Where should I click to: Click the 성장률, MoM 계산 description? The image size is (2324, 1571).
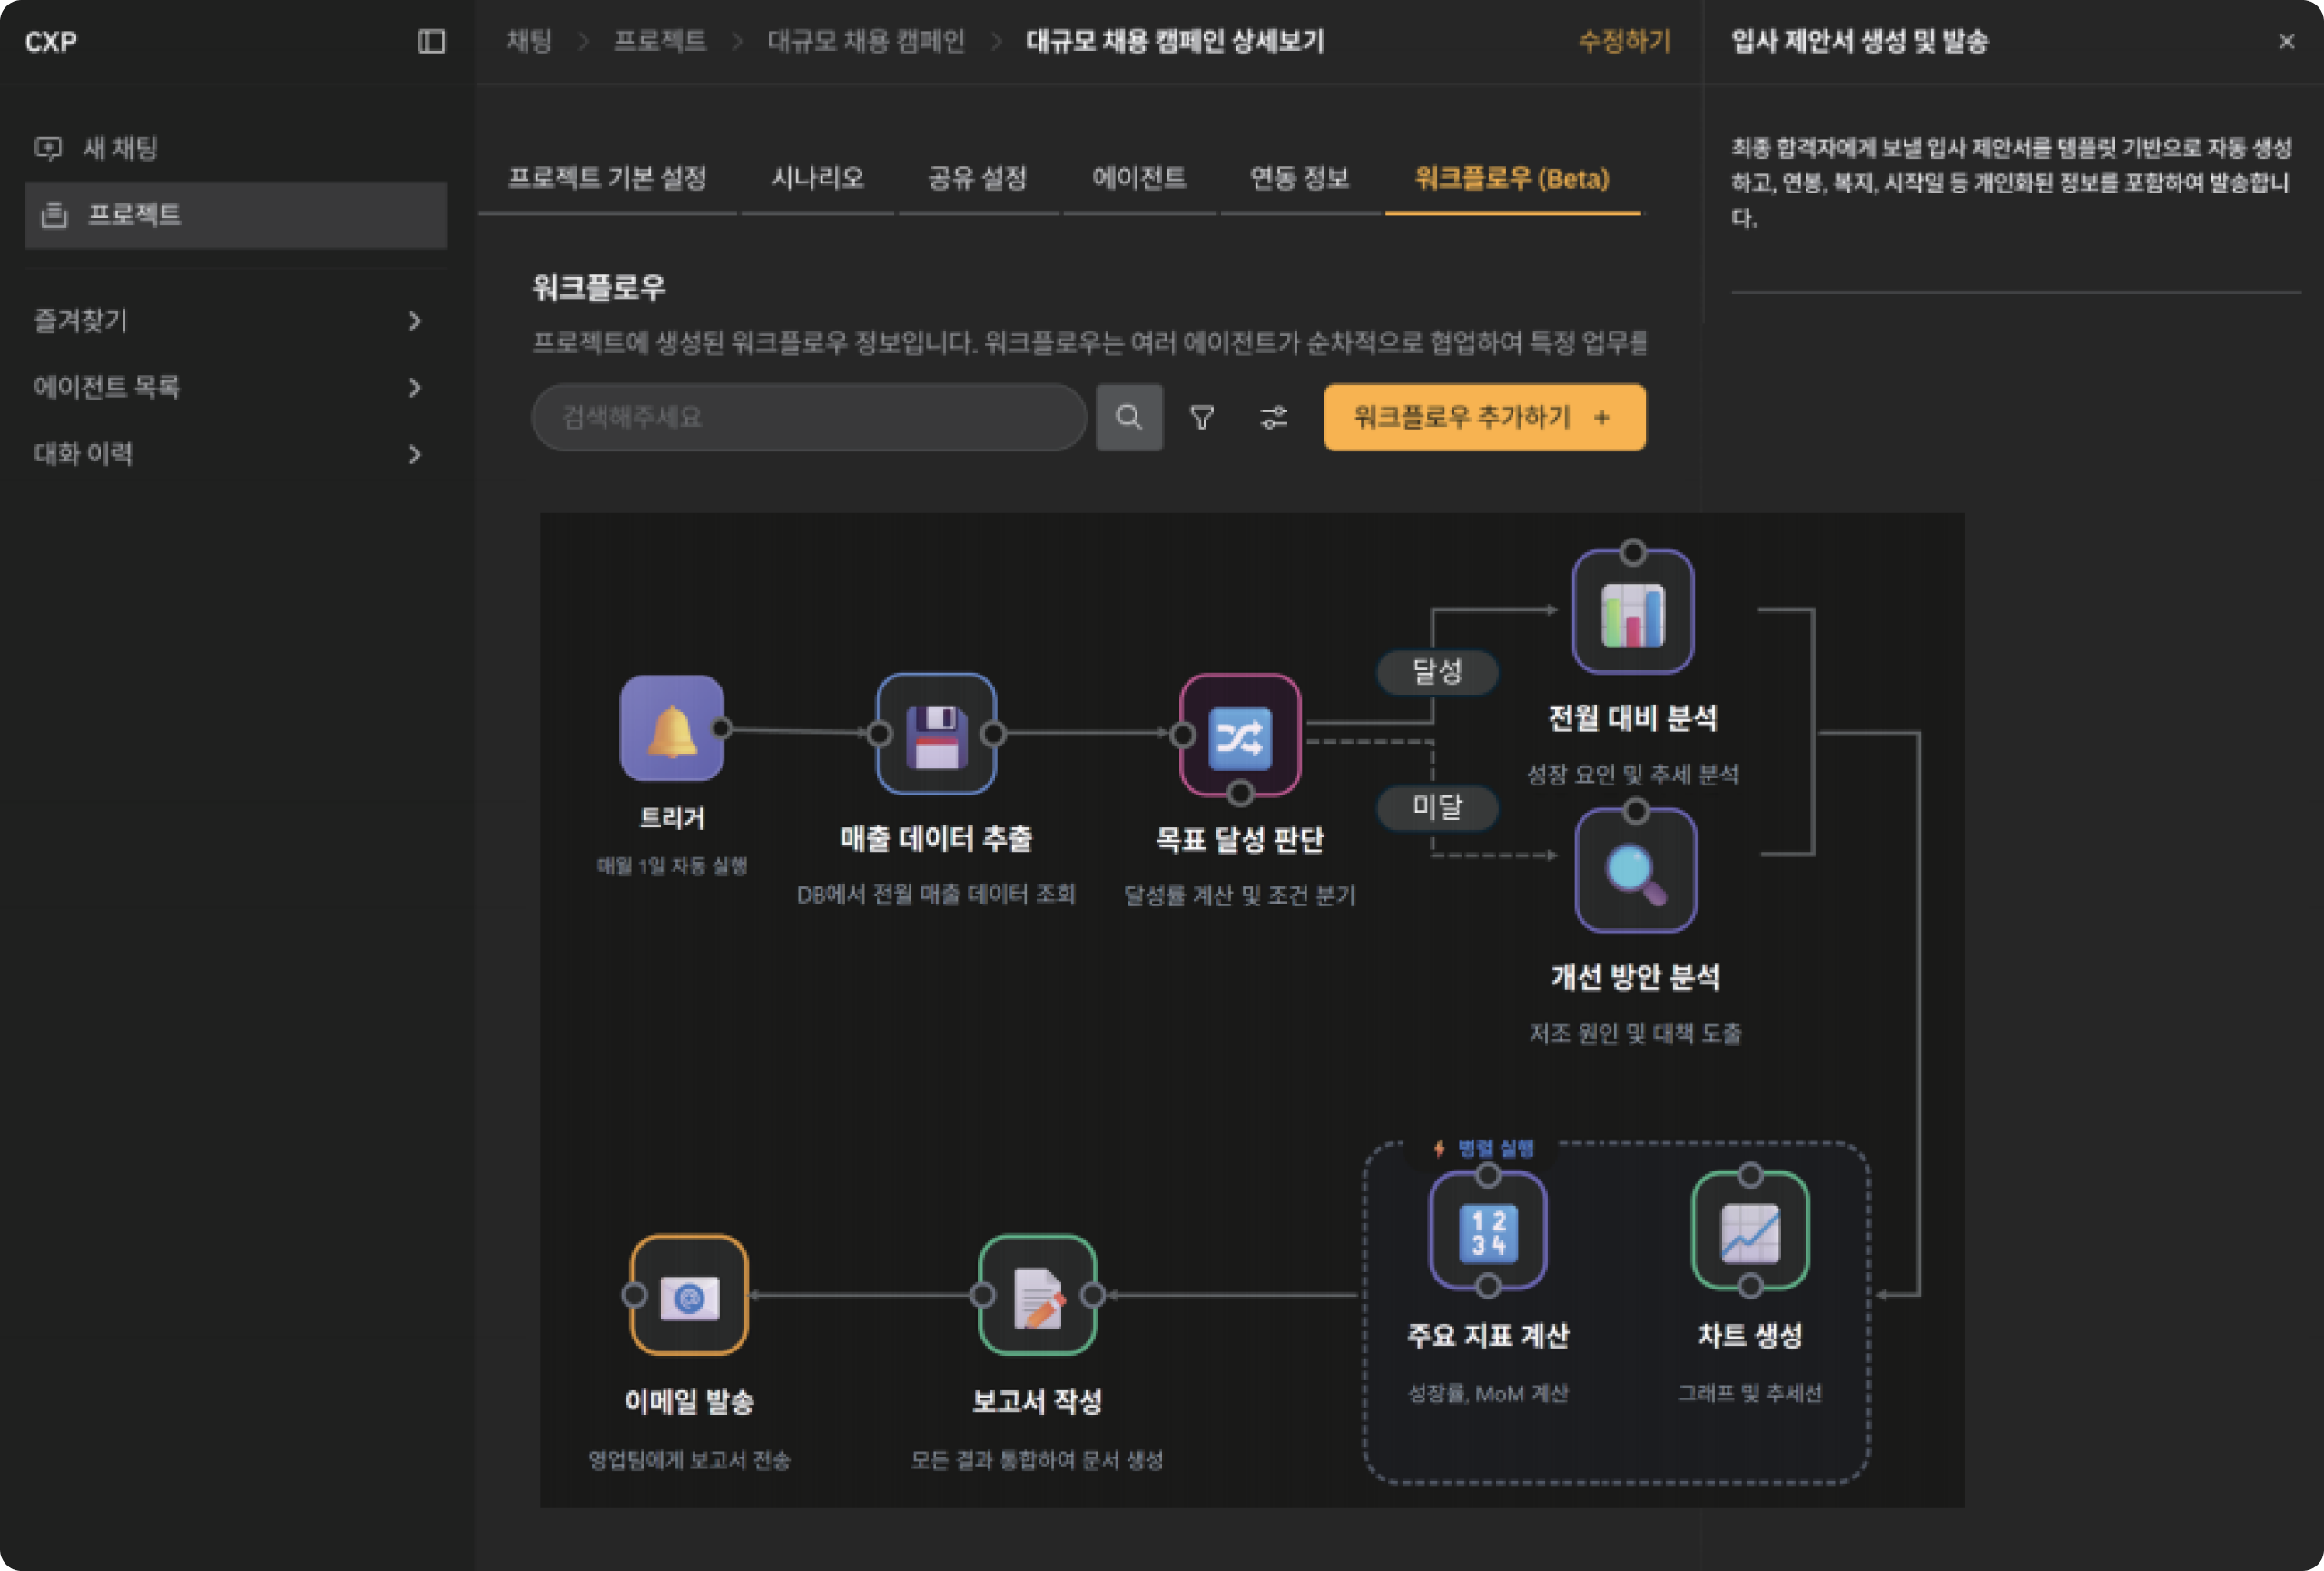pos(1488,1393)
